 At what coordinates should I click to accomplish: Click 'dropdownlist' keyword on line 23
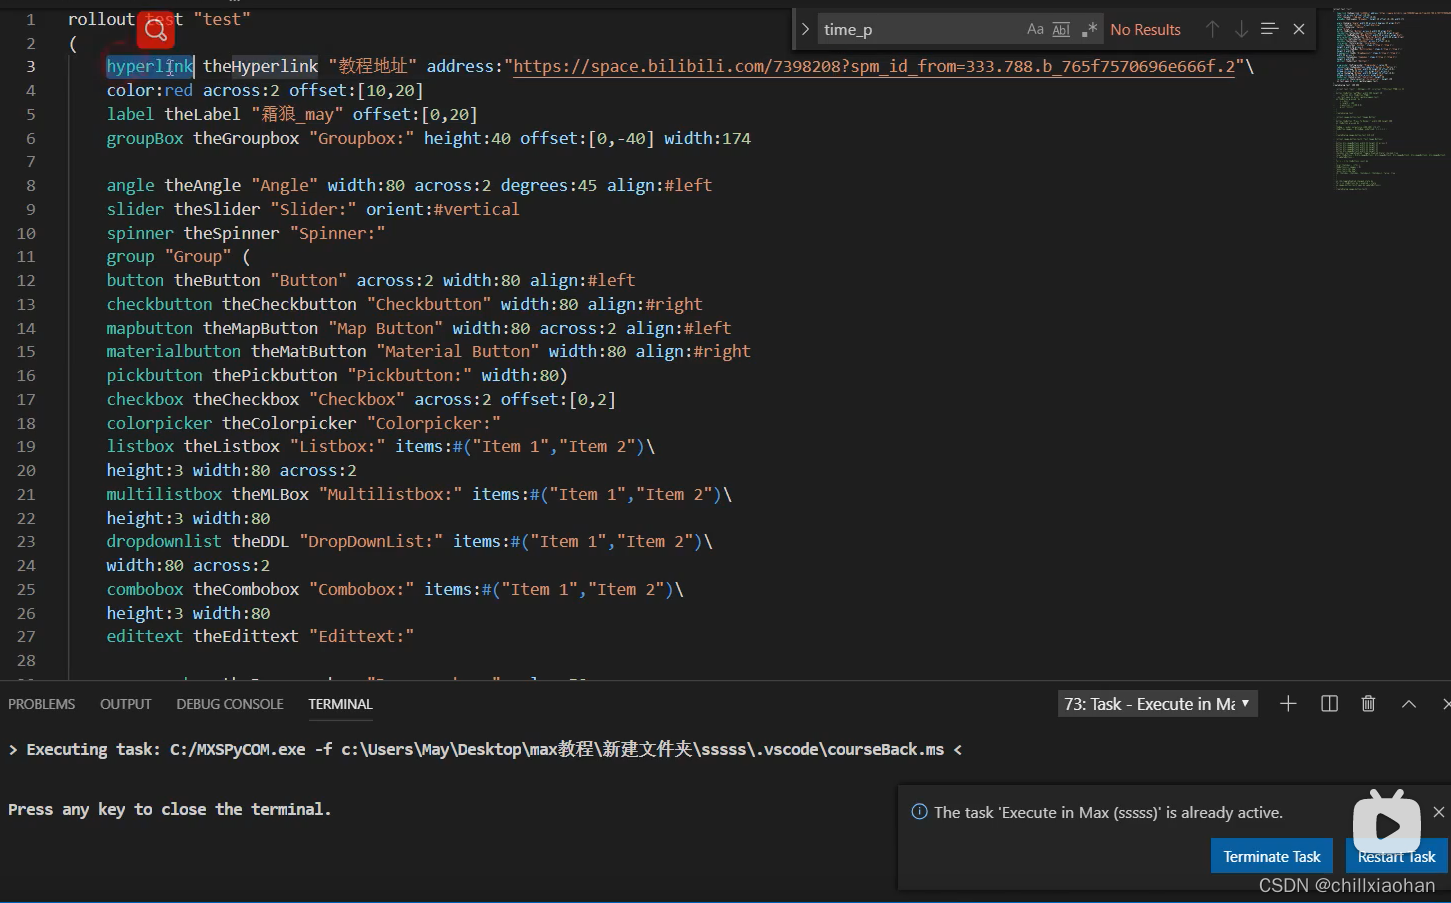(164, 541)
